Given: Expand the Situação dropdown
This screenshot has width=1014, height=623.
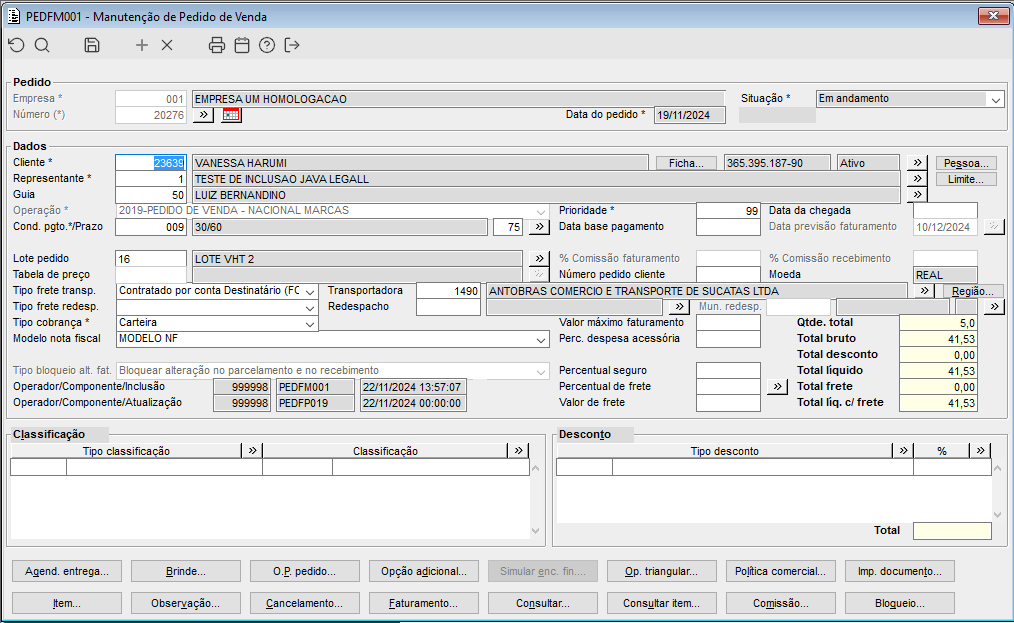Looking at the screenshot, I should pos(995,99).
